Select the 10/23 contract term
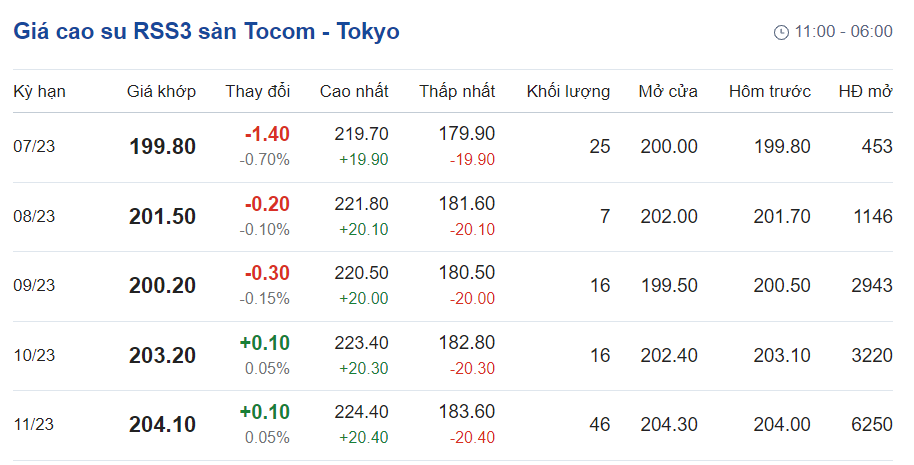 click(x=34, y=355)
